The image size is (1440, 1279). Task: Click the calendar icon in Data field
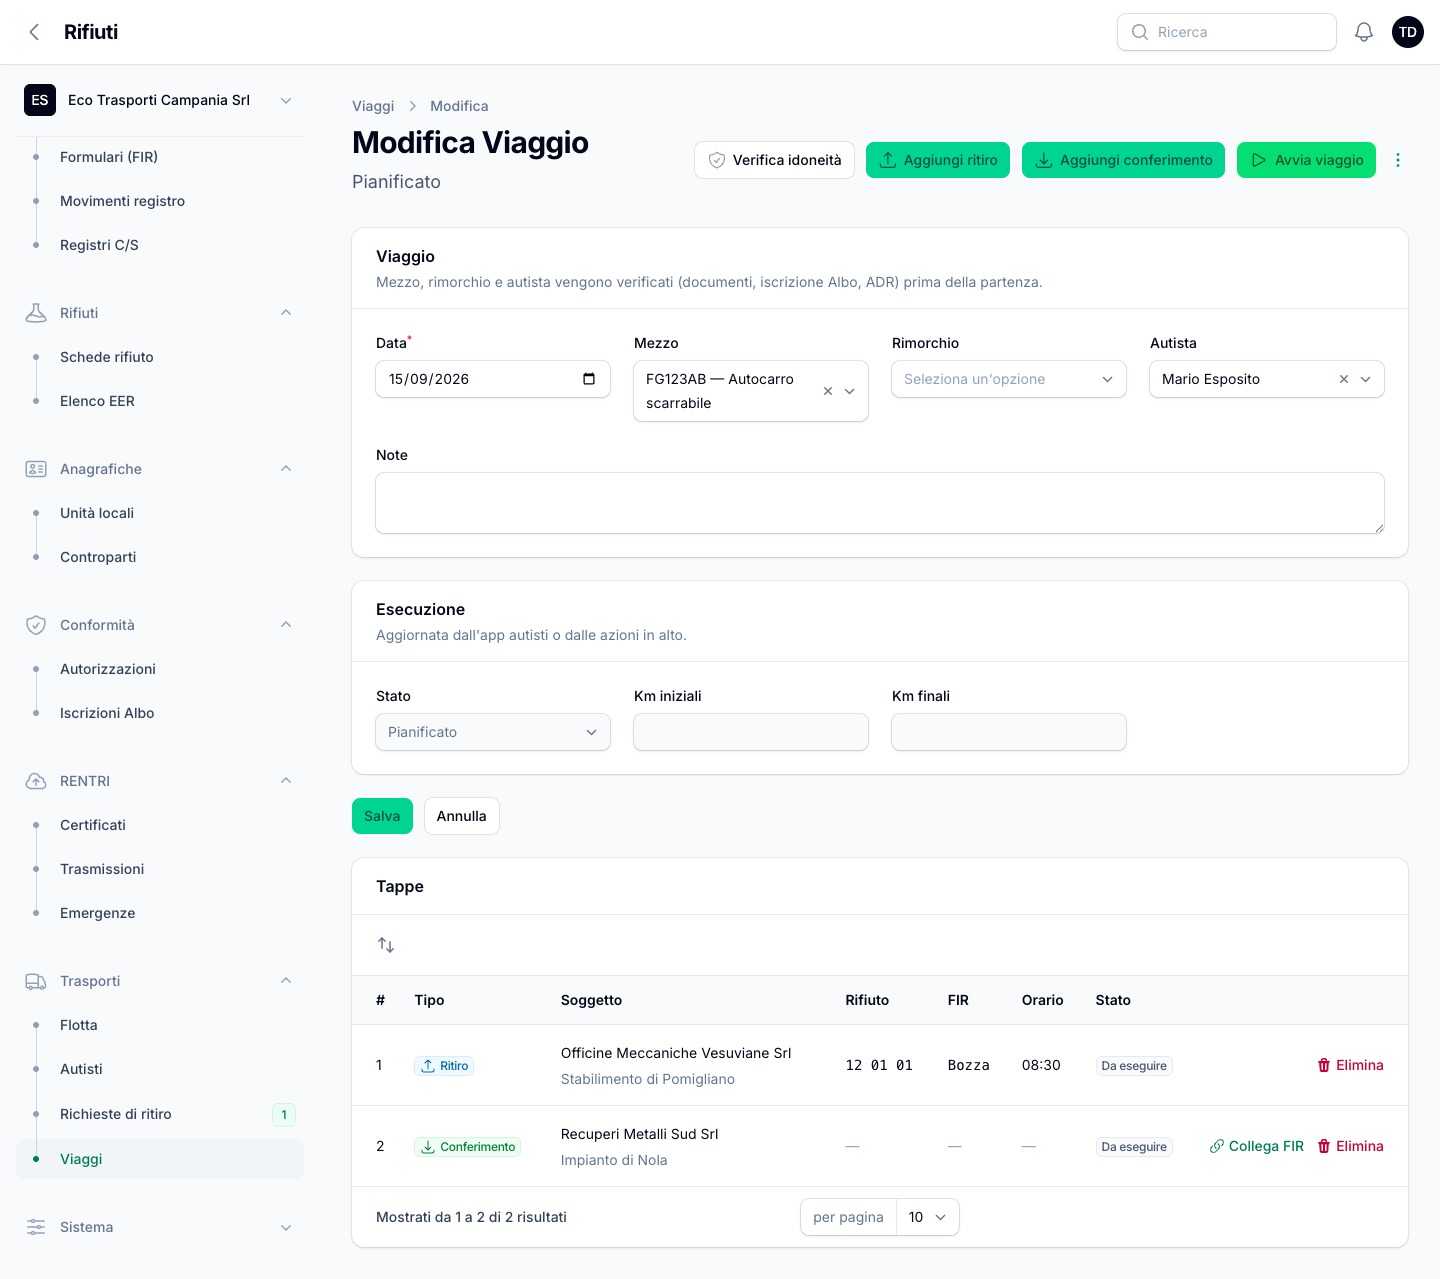click(x=589, y=379)
